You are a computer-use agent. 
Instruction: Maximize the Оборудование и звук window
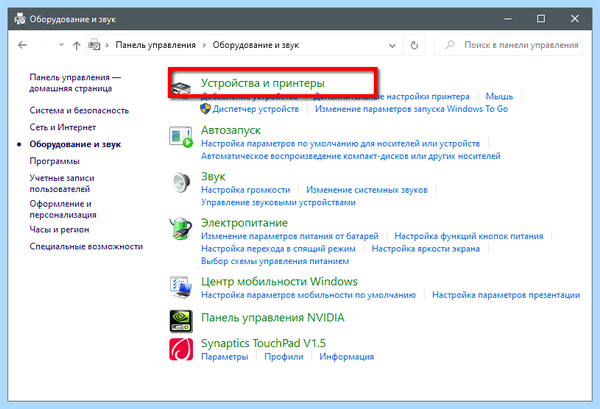click(541, 18)
